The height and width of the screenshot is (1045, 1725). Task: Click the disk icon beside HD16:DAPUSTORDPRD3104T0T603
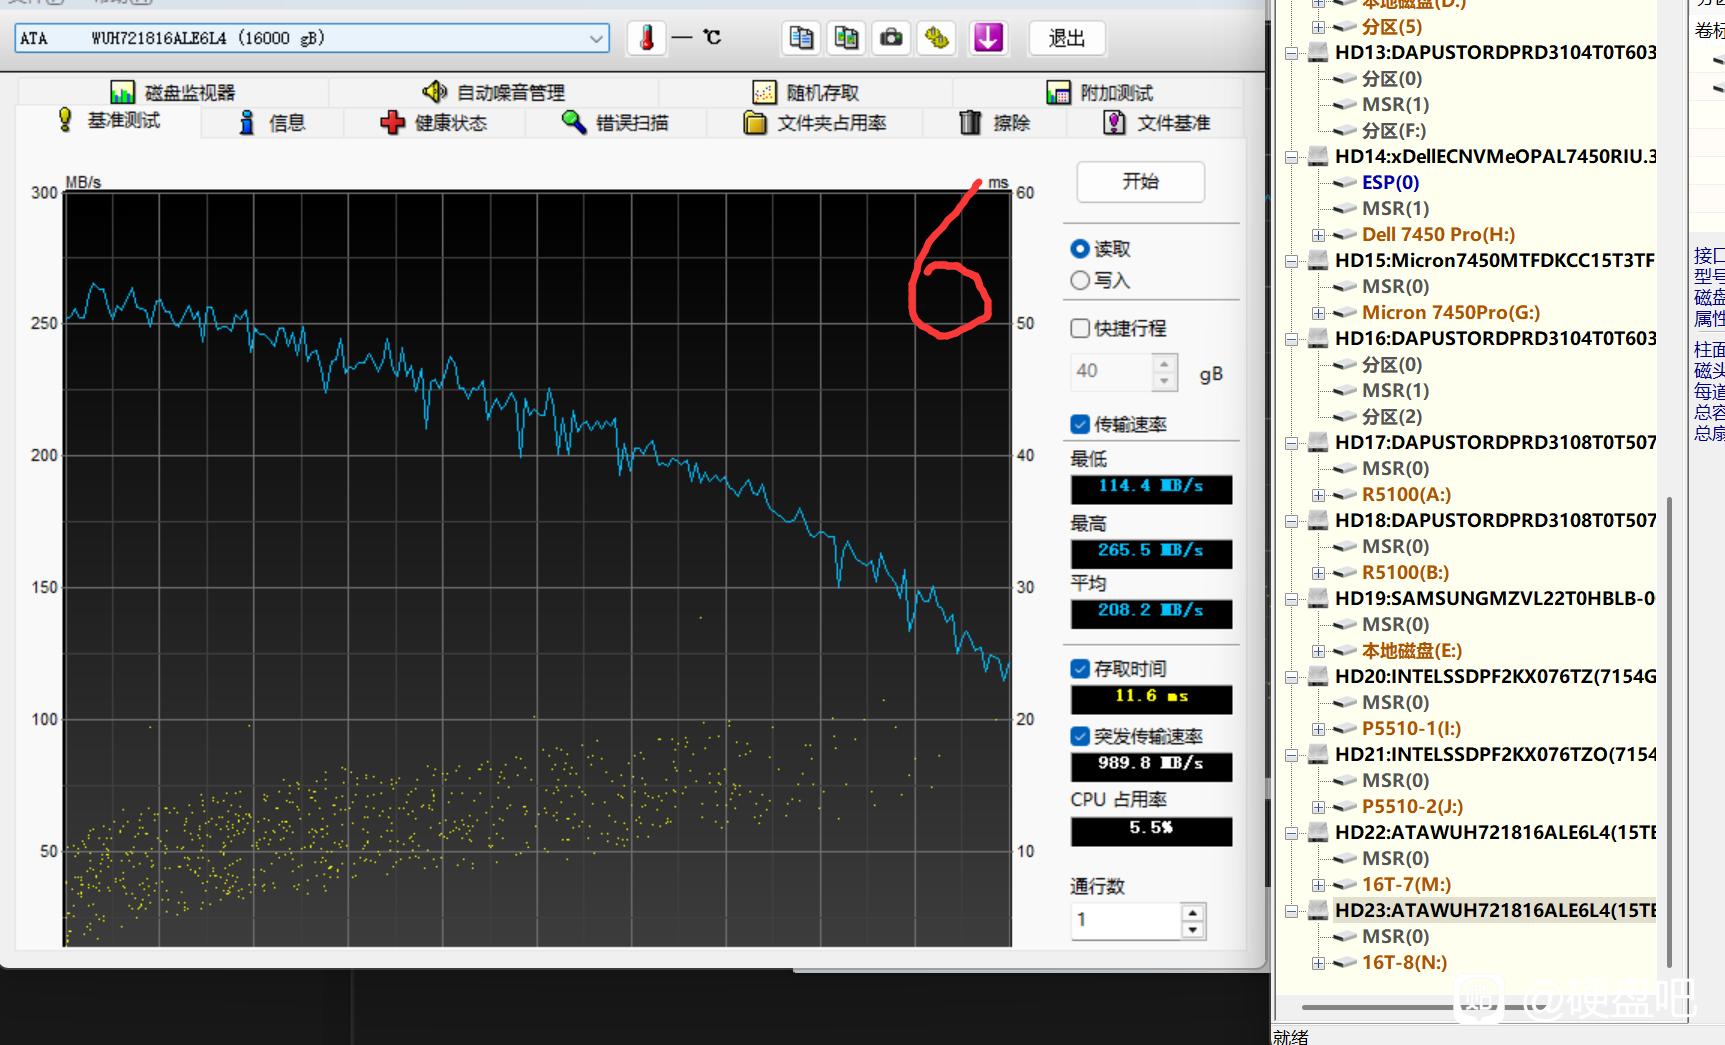coord(1318,338)
